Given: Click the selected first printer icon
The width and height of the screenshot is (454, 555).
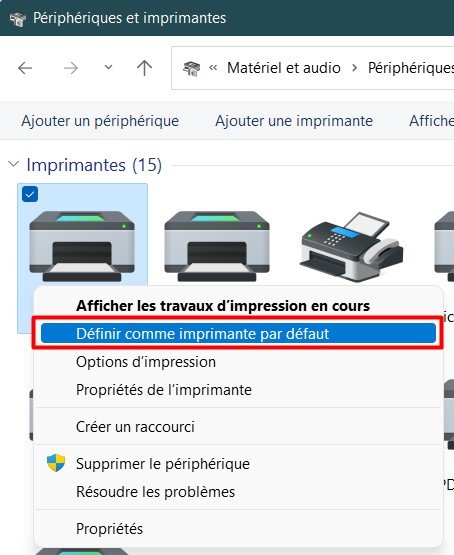Looking at the screenshot, I should [82, 246].
